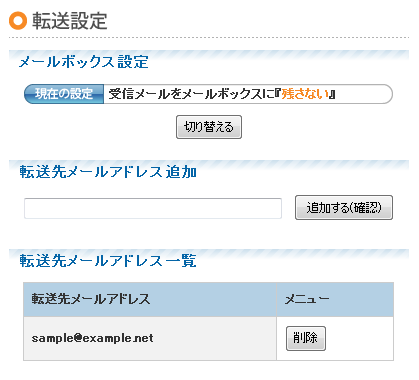419x380 pixels.
Task: Click the 転送先メールアドレス追加 section heading
Action: pyautogui.click(x=108, y=172)
